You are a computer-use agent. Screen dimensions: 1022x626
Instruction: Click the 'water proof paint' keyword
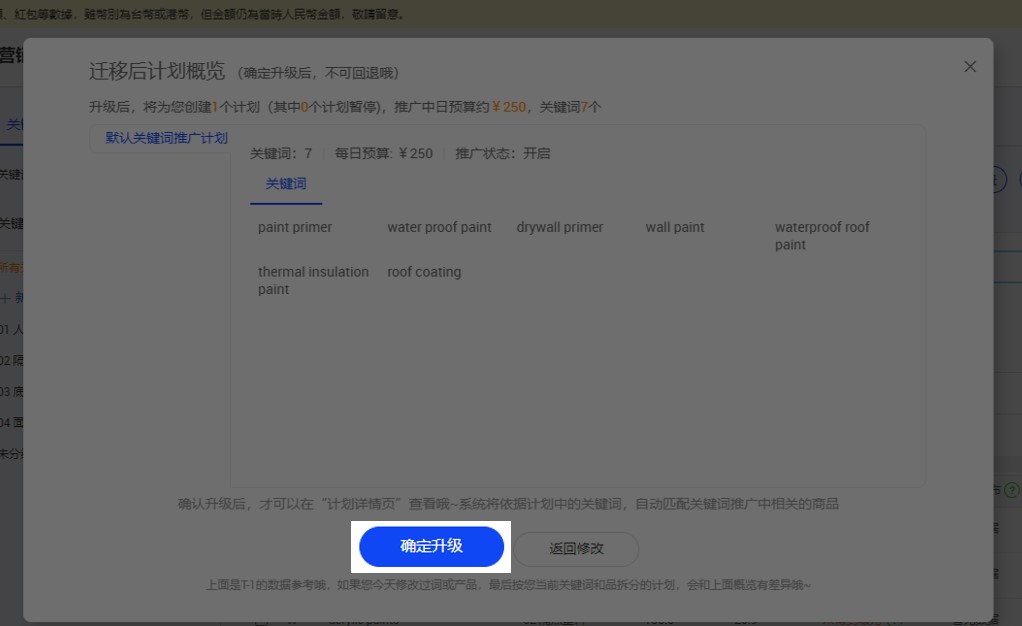439,228
